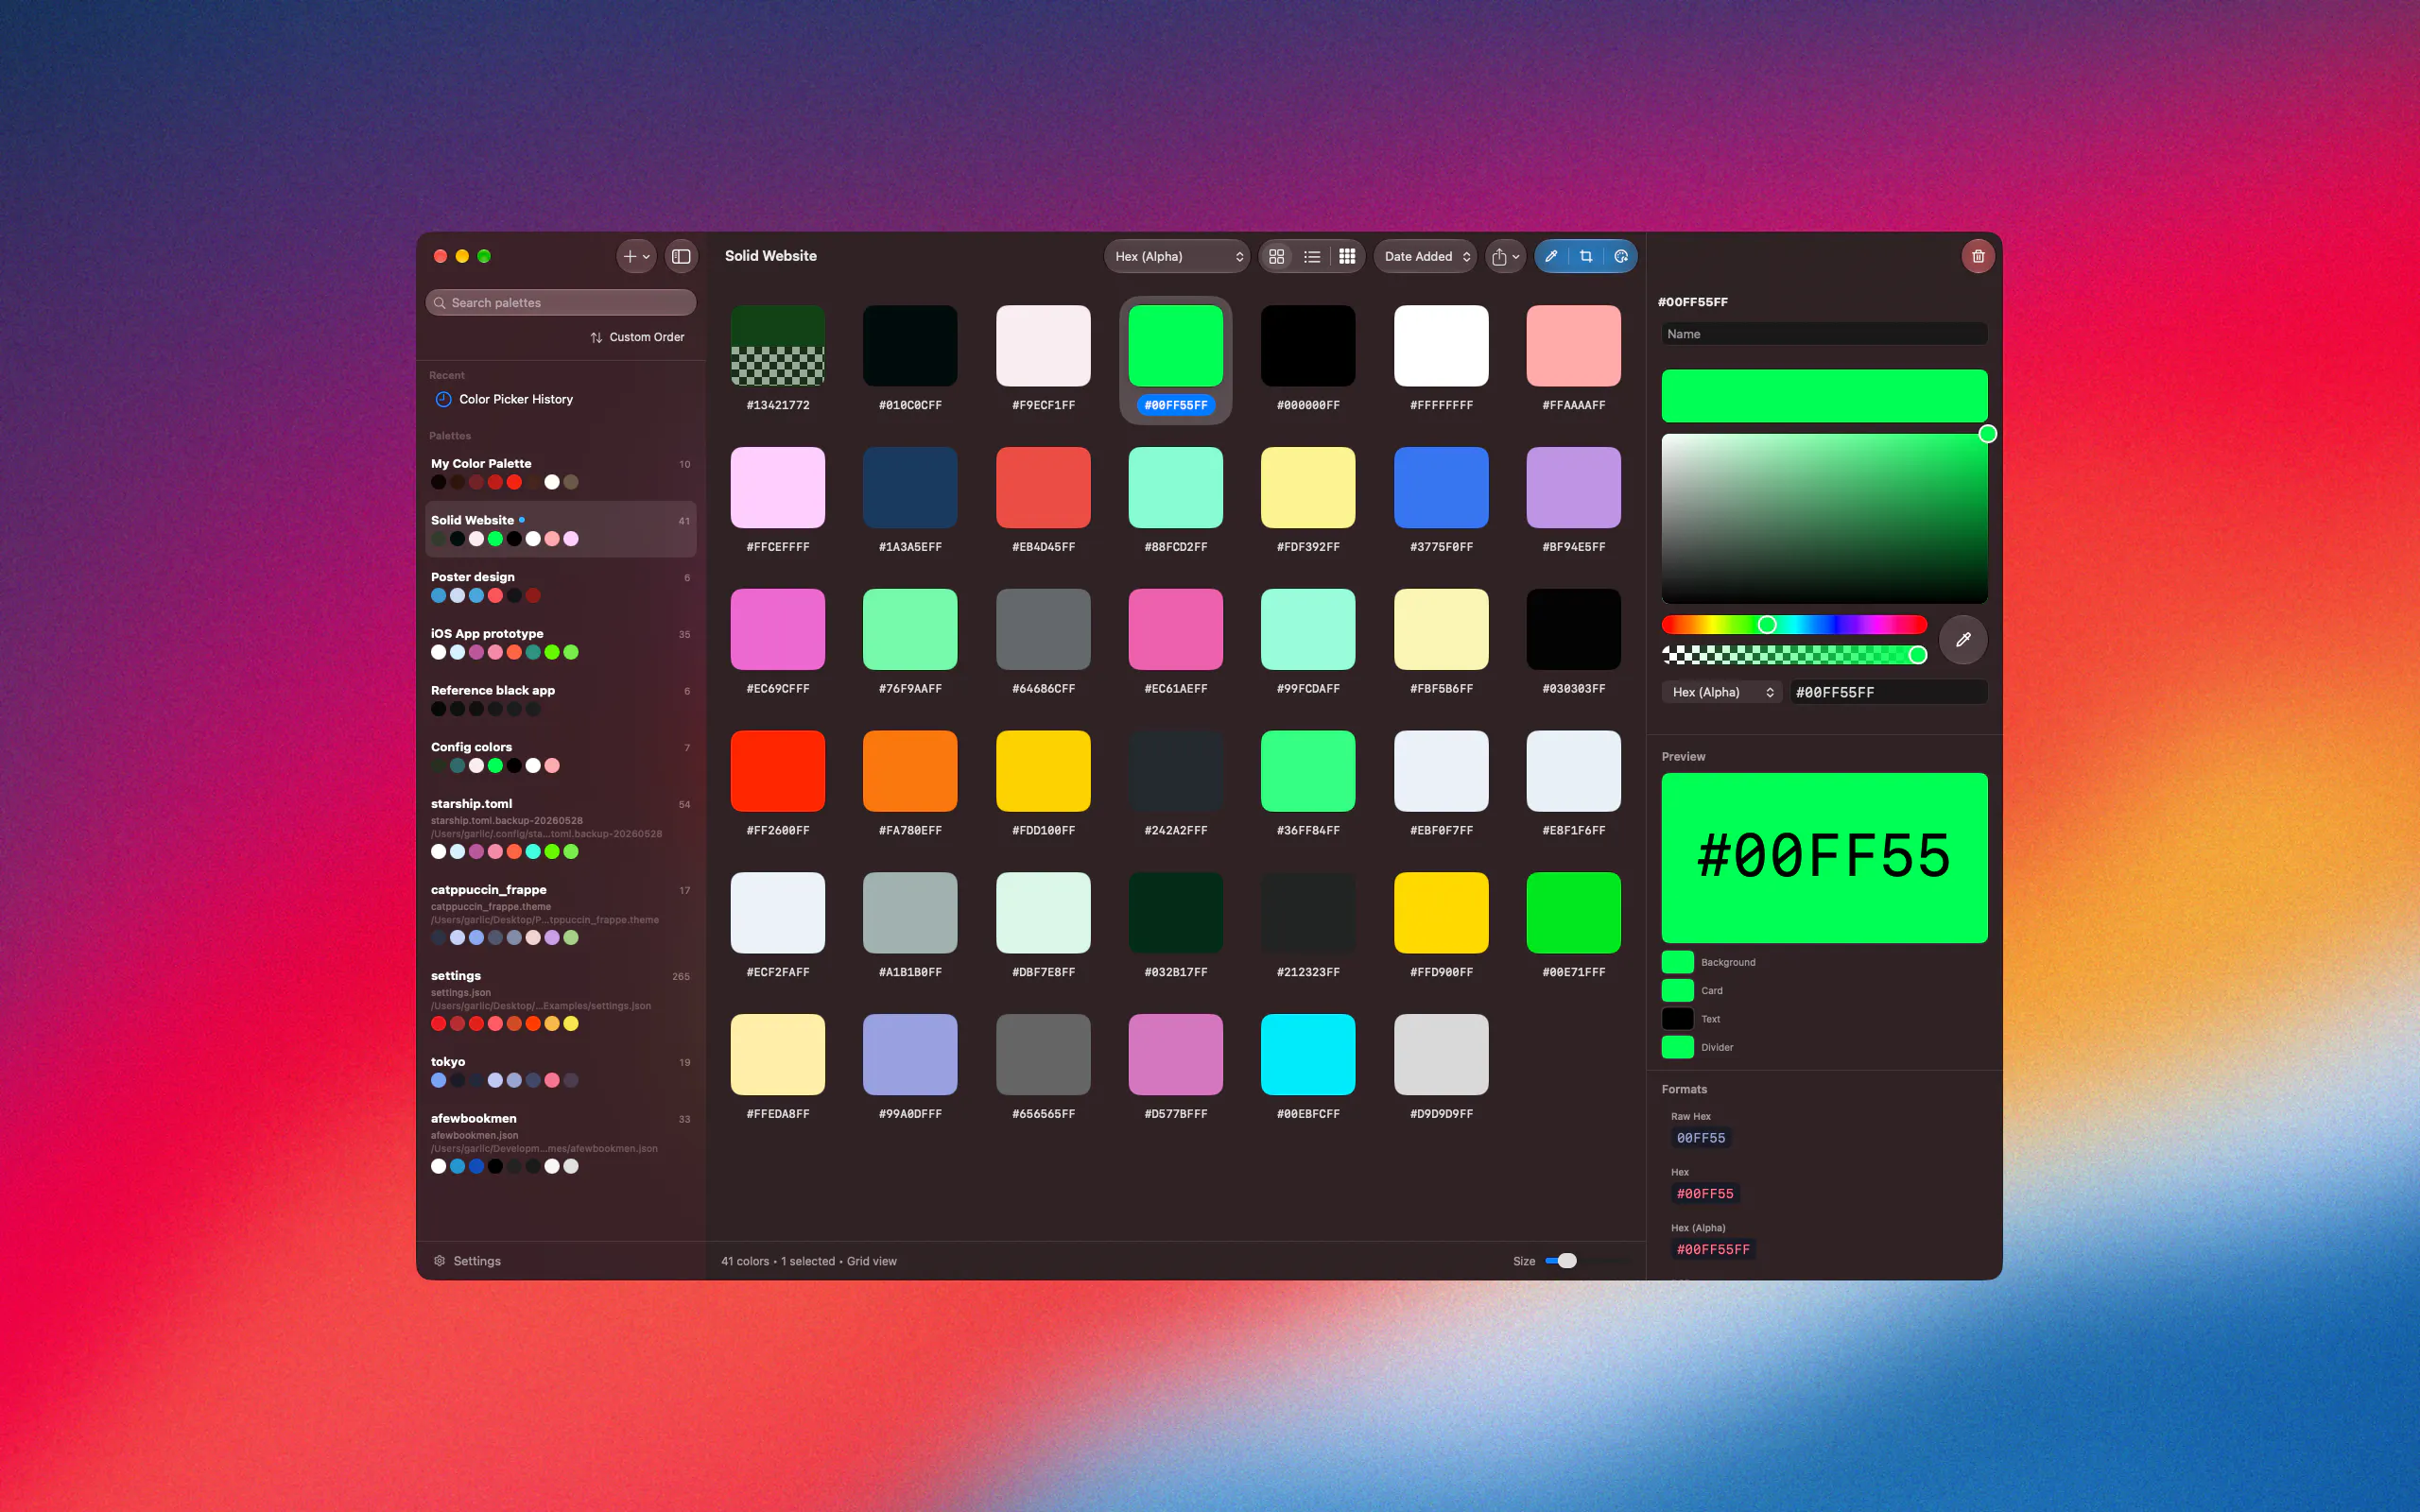Screen dimensions: 2420x1512
Task: Select the Poster design palette
Action: [561, 586]
